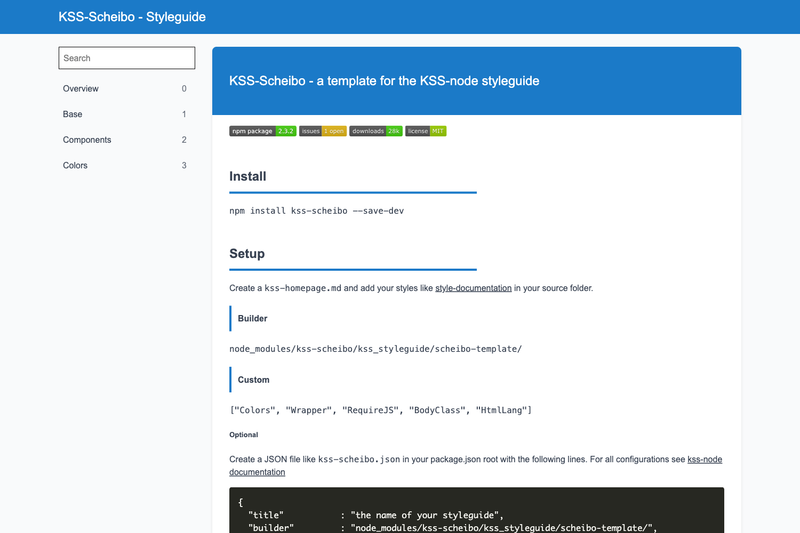800x533 pixels.
Task: Click the "builder" line in JSON code block
Action: tap(453, 527)
